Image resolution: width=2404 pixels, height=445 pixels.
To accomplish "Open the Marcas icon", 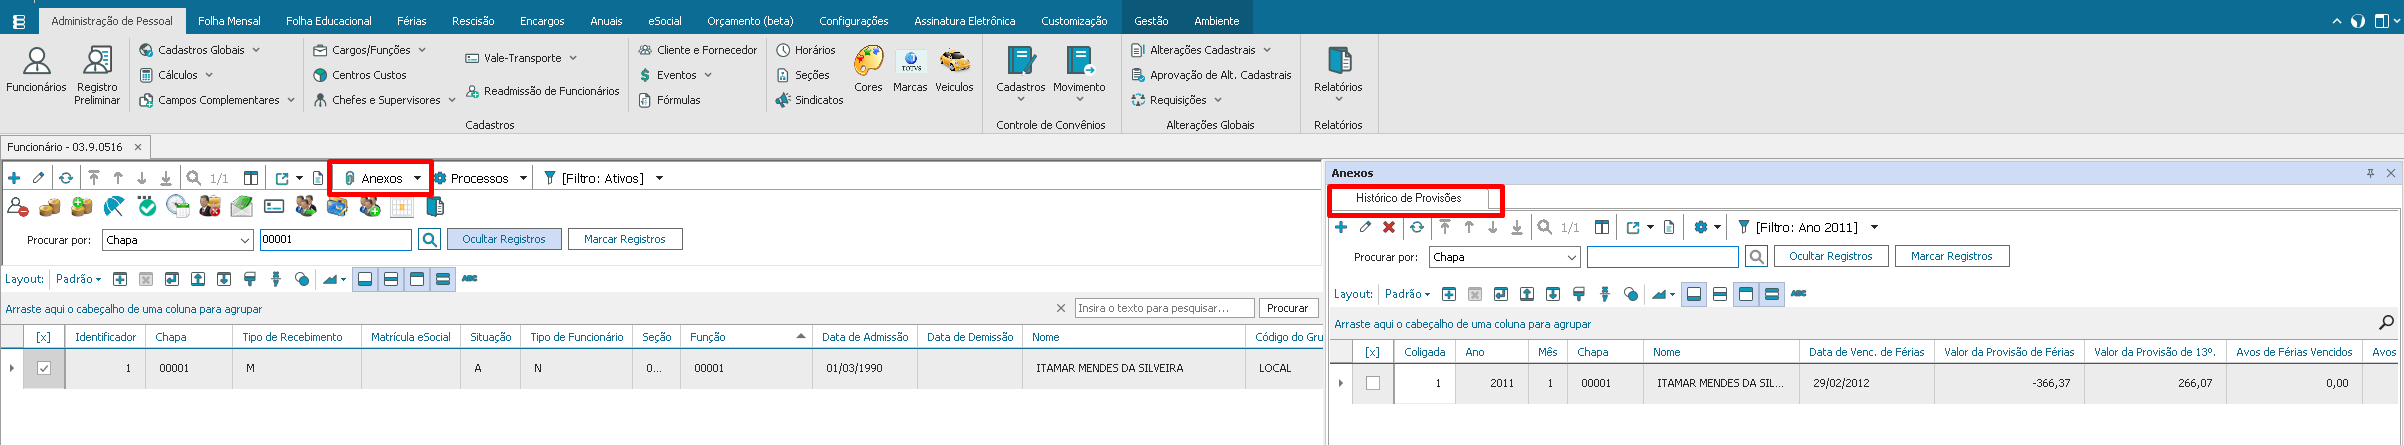I will click(x=910, y=70).
